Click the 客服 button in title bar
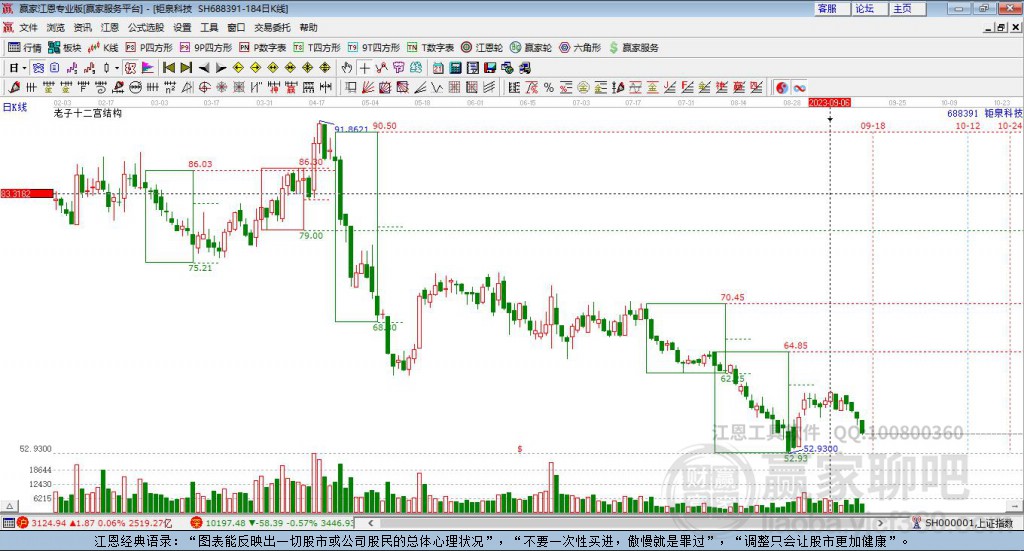The height and width of the screenshot is (551, 1024). tap(832, 8)
